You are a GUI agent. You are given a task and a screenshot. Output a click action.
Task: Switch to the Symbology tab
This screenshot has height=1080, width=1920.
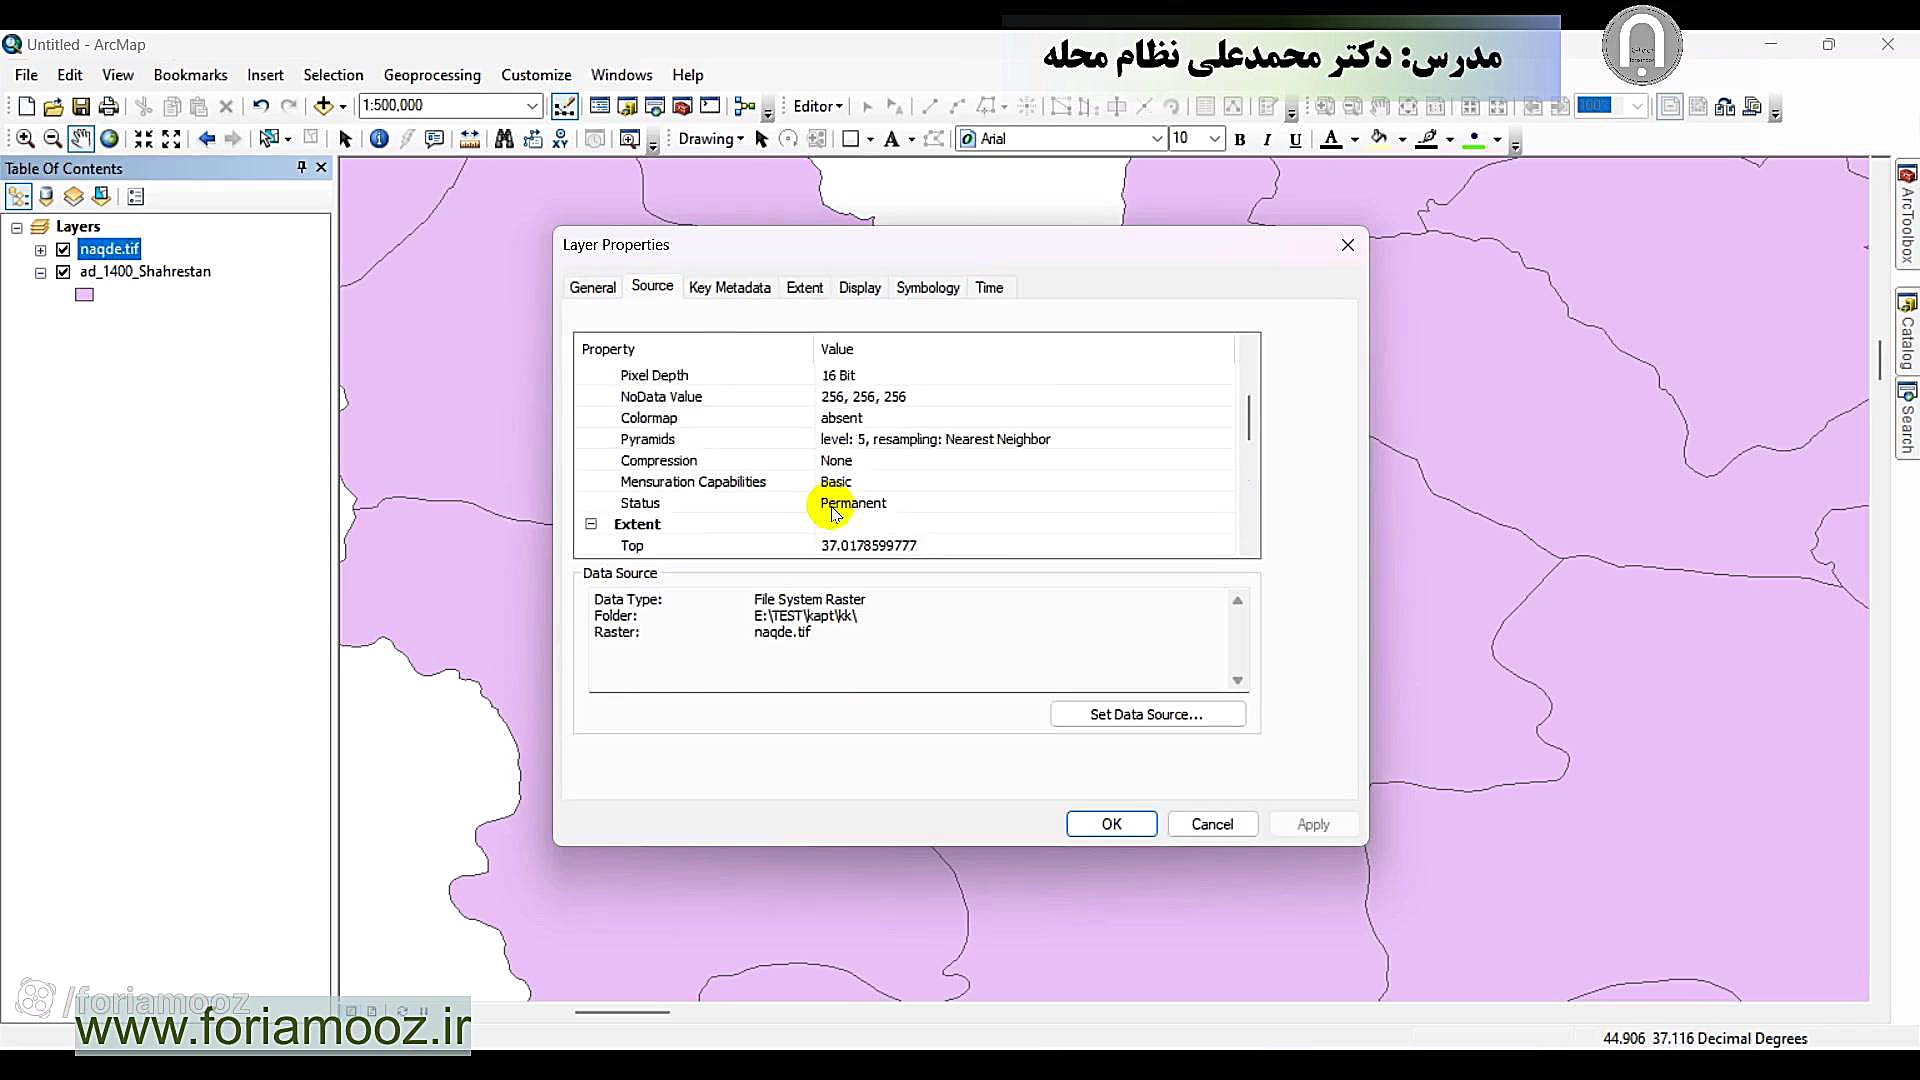coord(928,288)
